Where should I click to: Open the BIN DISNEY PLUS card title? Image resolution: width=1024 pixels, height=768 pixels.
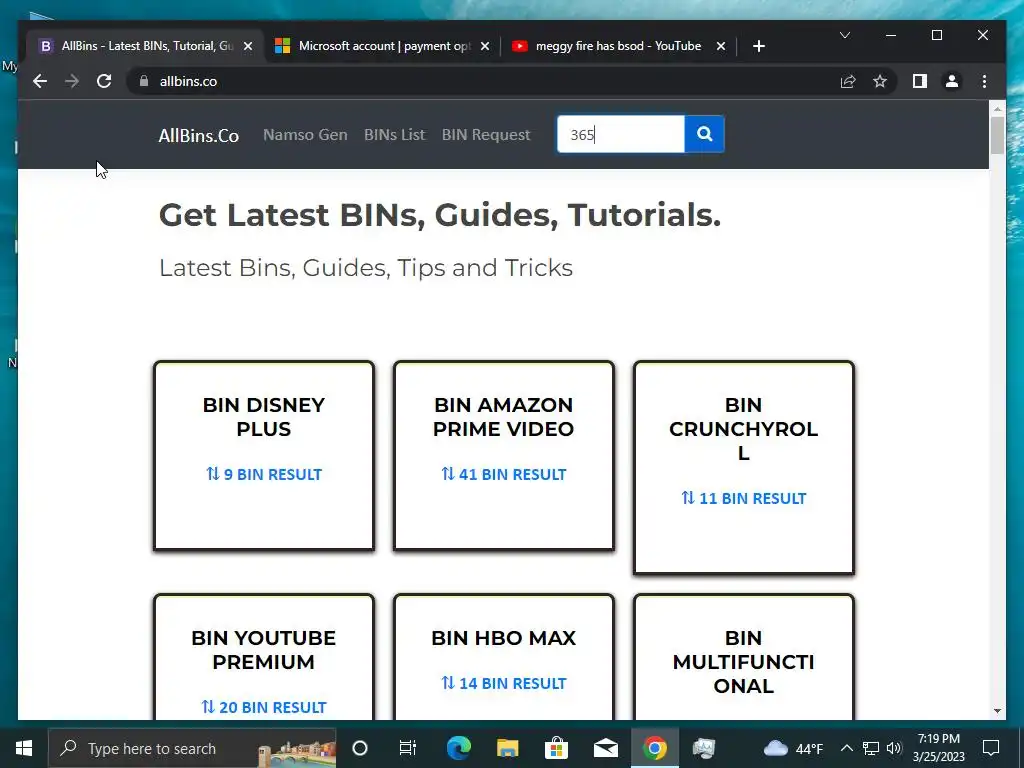264,417
